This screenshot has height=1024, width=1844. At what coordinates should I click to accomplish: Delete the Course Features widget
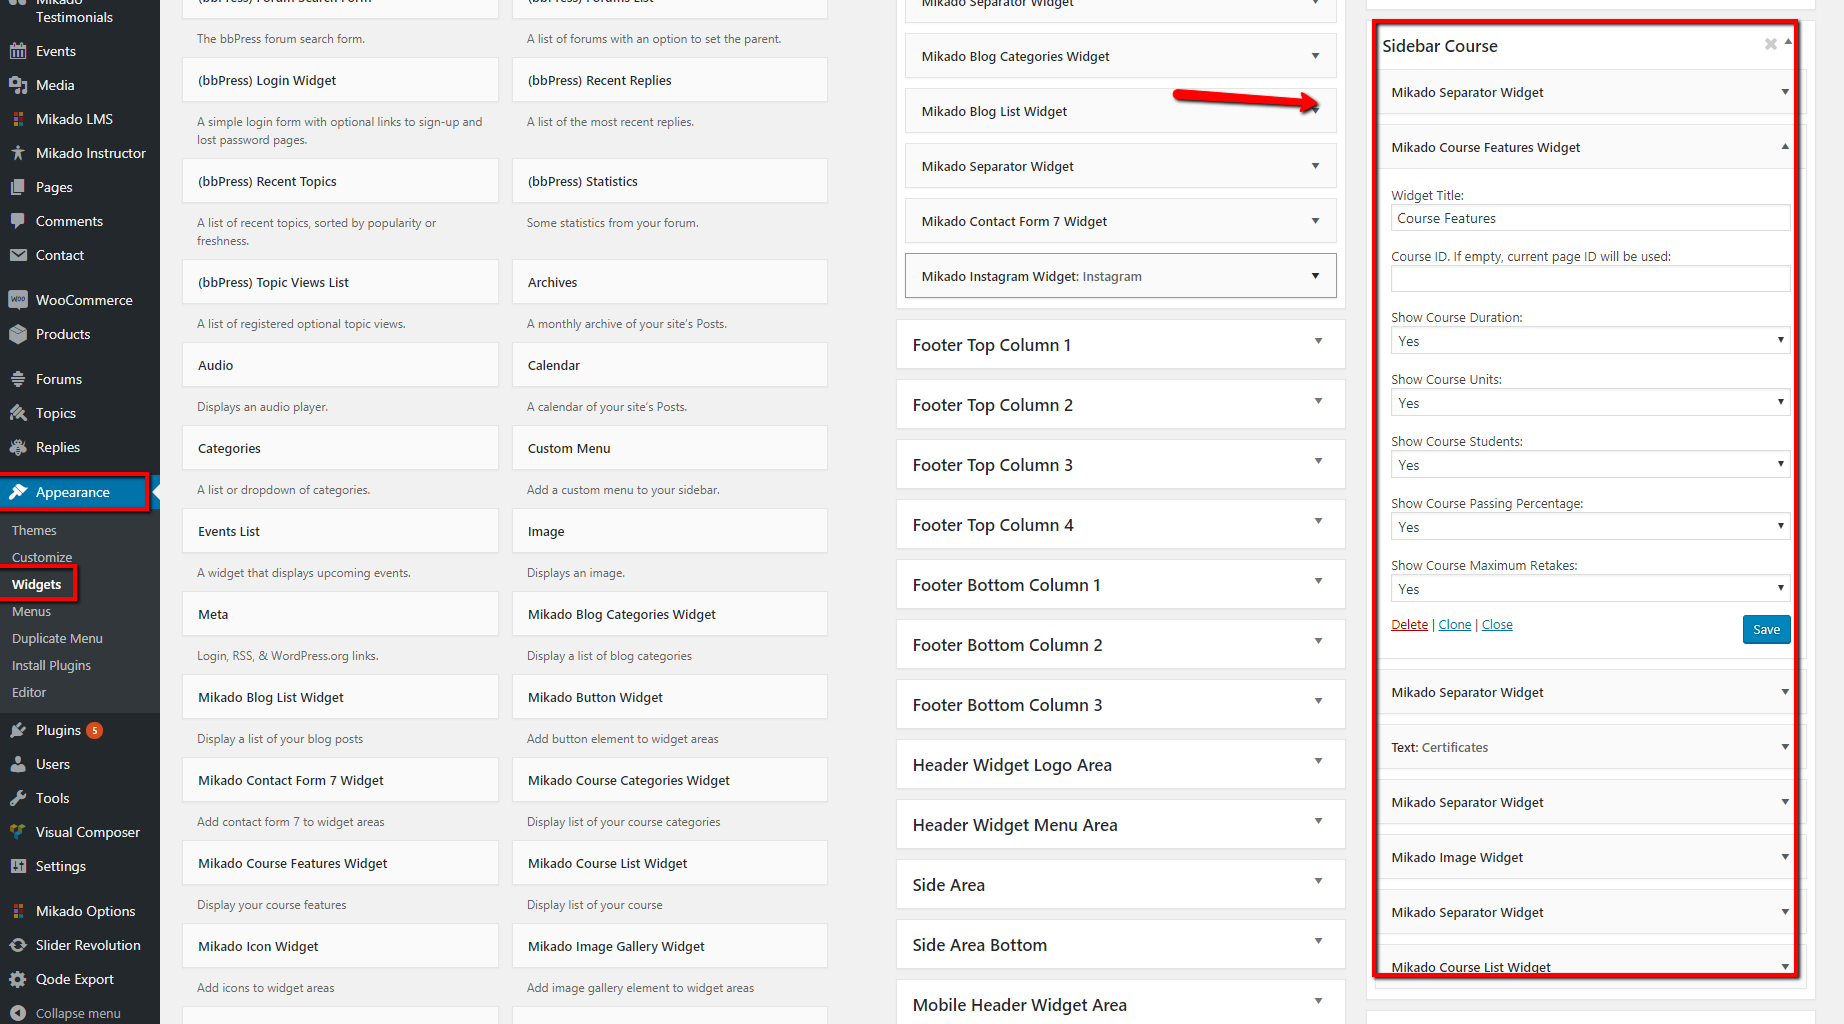coord(1409,625)
